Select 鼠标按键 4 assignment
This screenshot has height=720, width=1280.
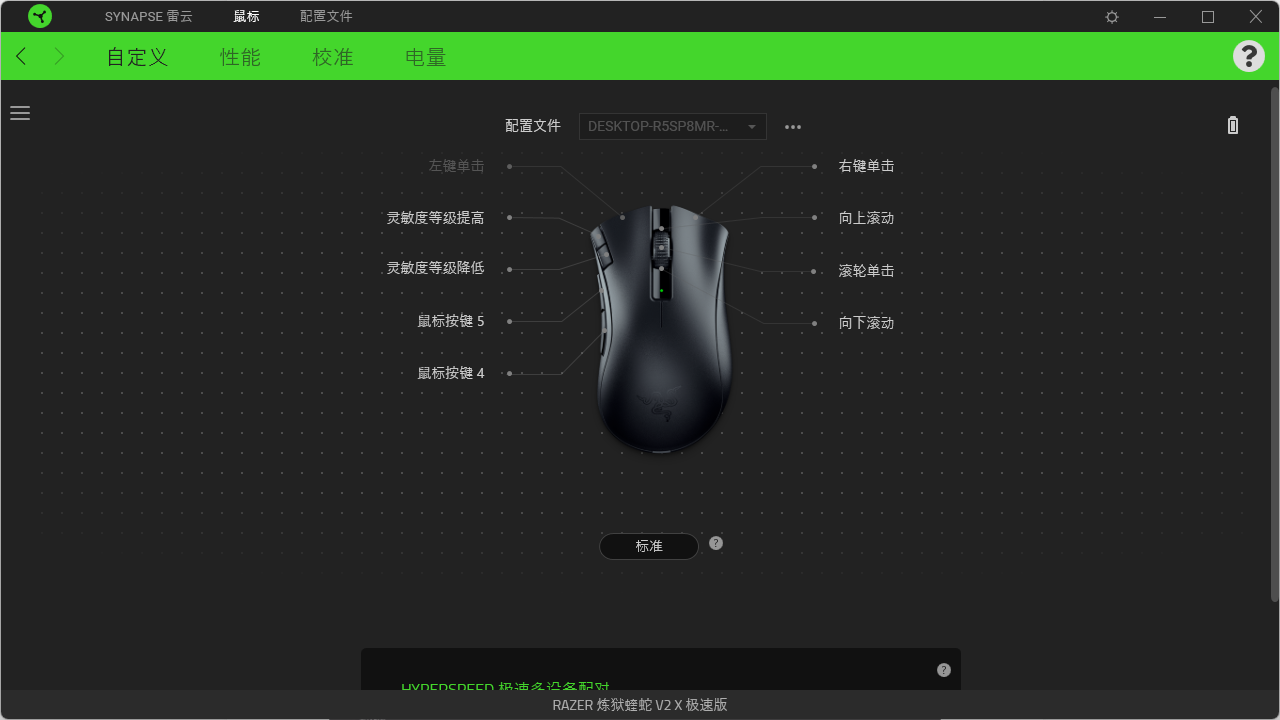(x=451, y=373)
